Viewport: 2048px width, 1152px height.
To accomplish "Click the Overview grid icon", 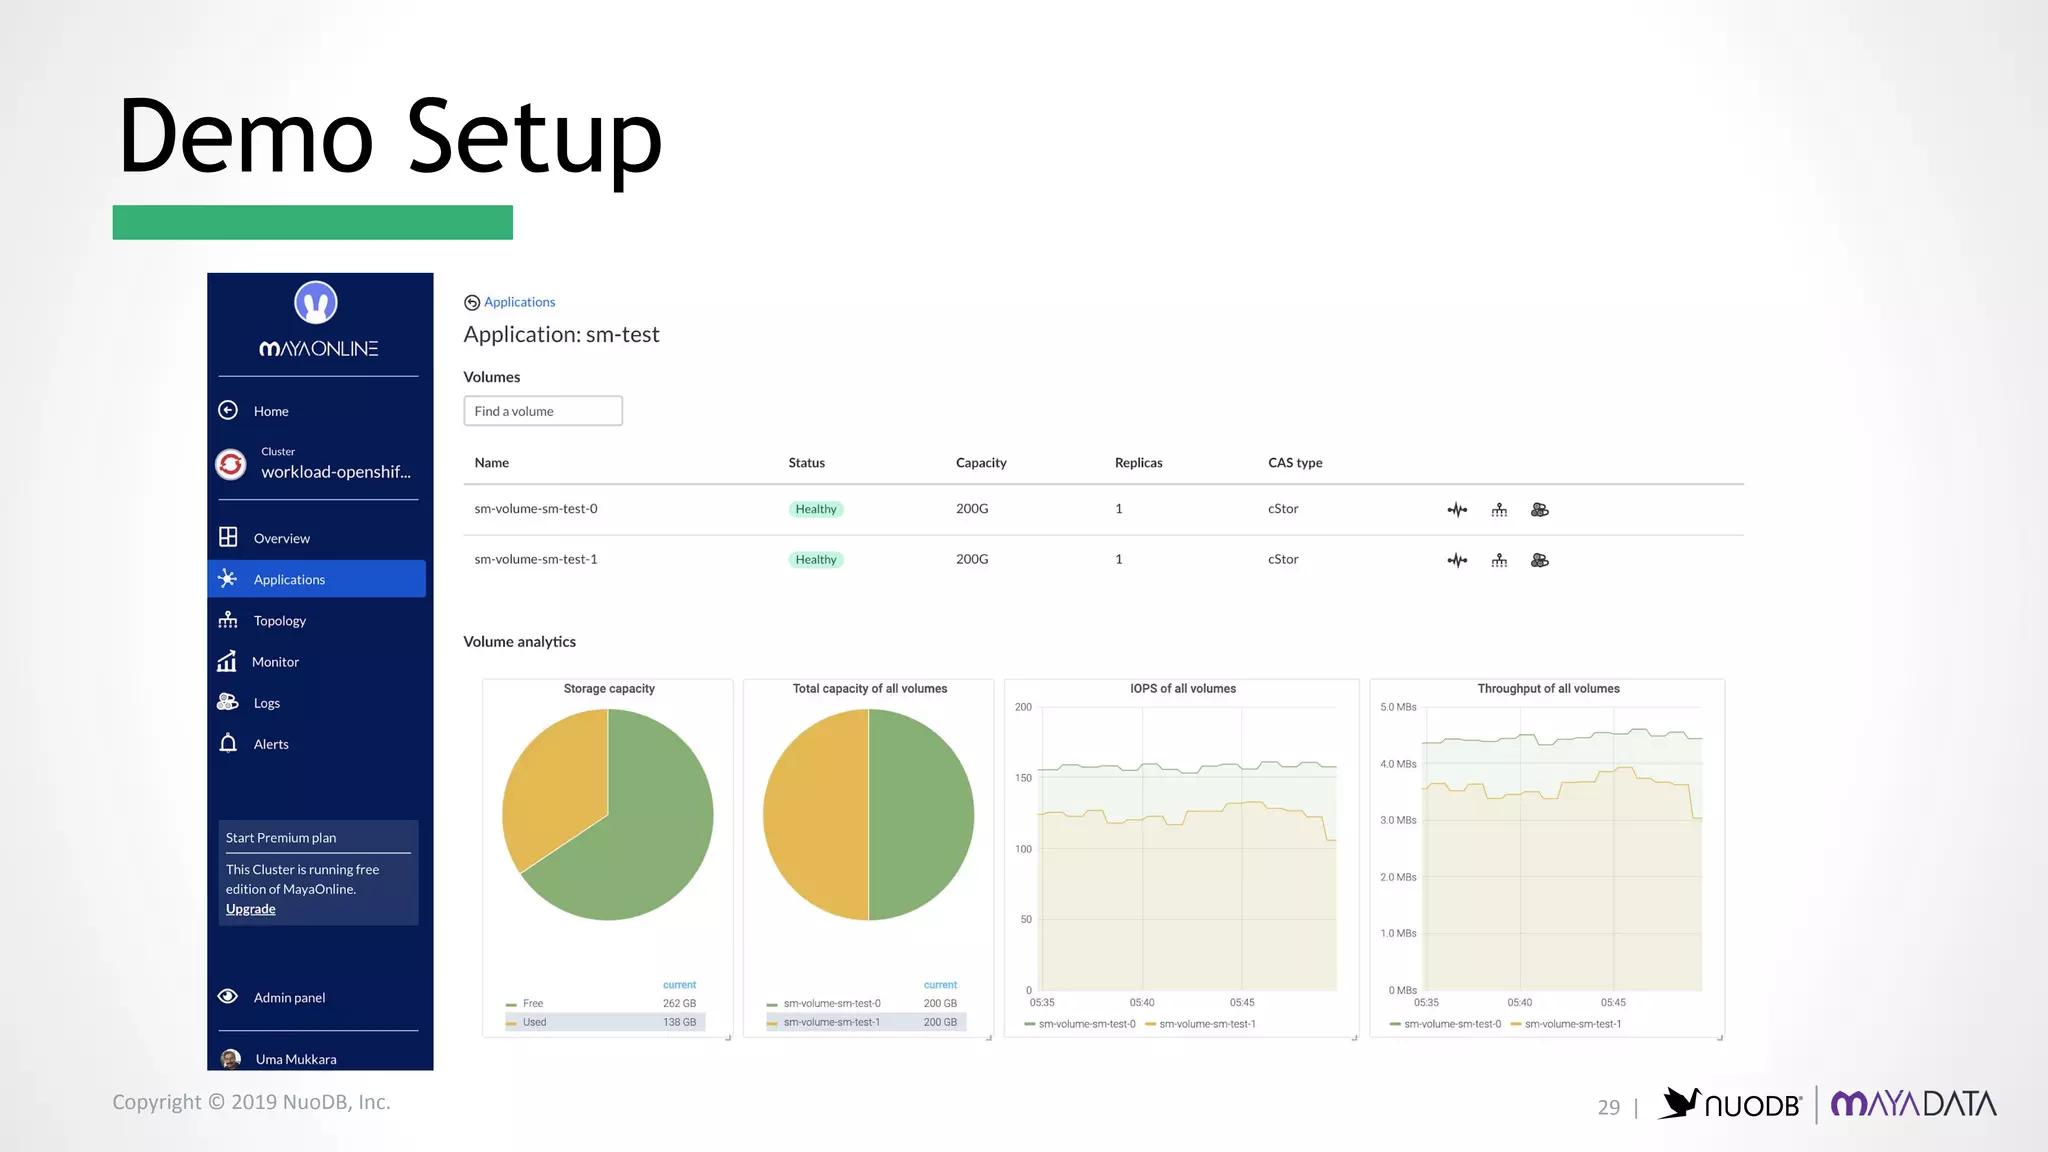I will point(228,537).
